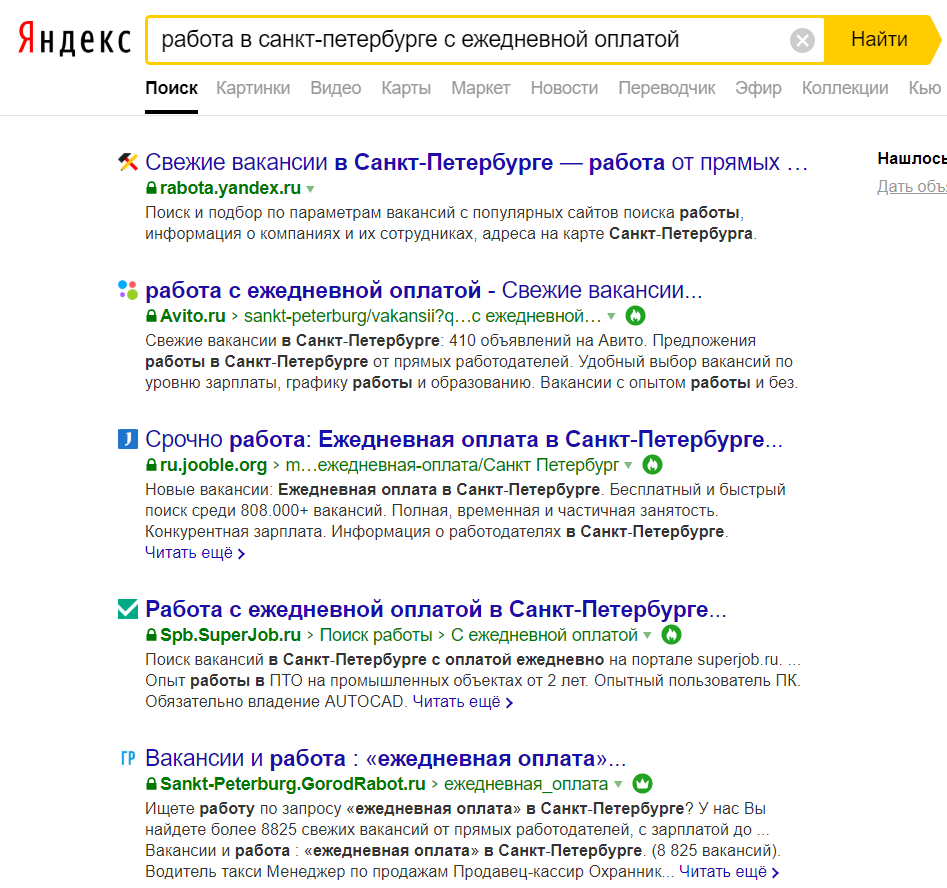Screen dimensions: 947x888
Task: Click the Jooble blue J favicon
Action: pyautogui.click(x=127, y=439)
